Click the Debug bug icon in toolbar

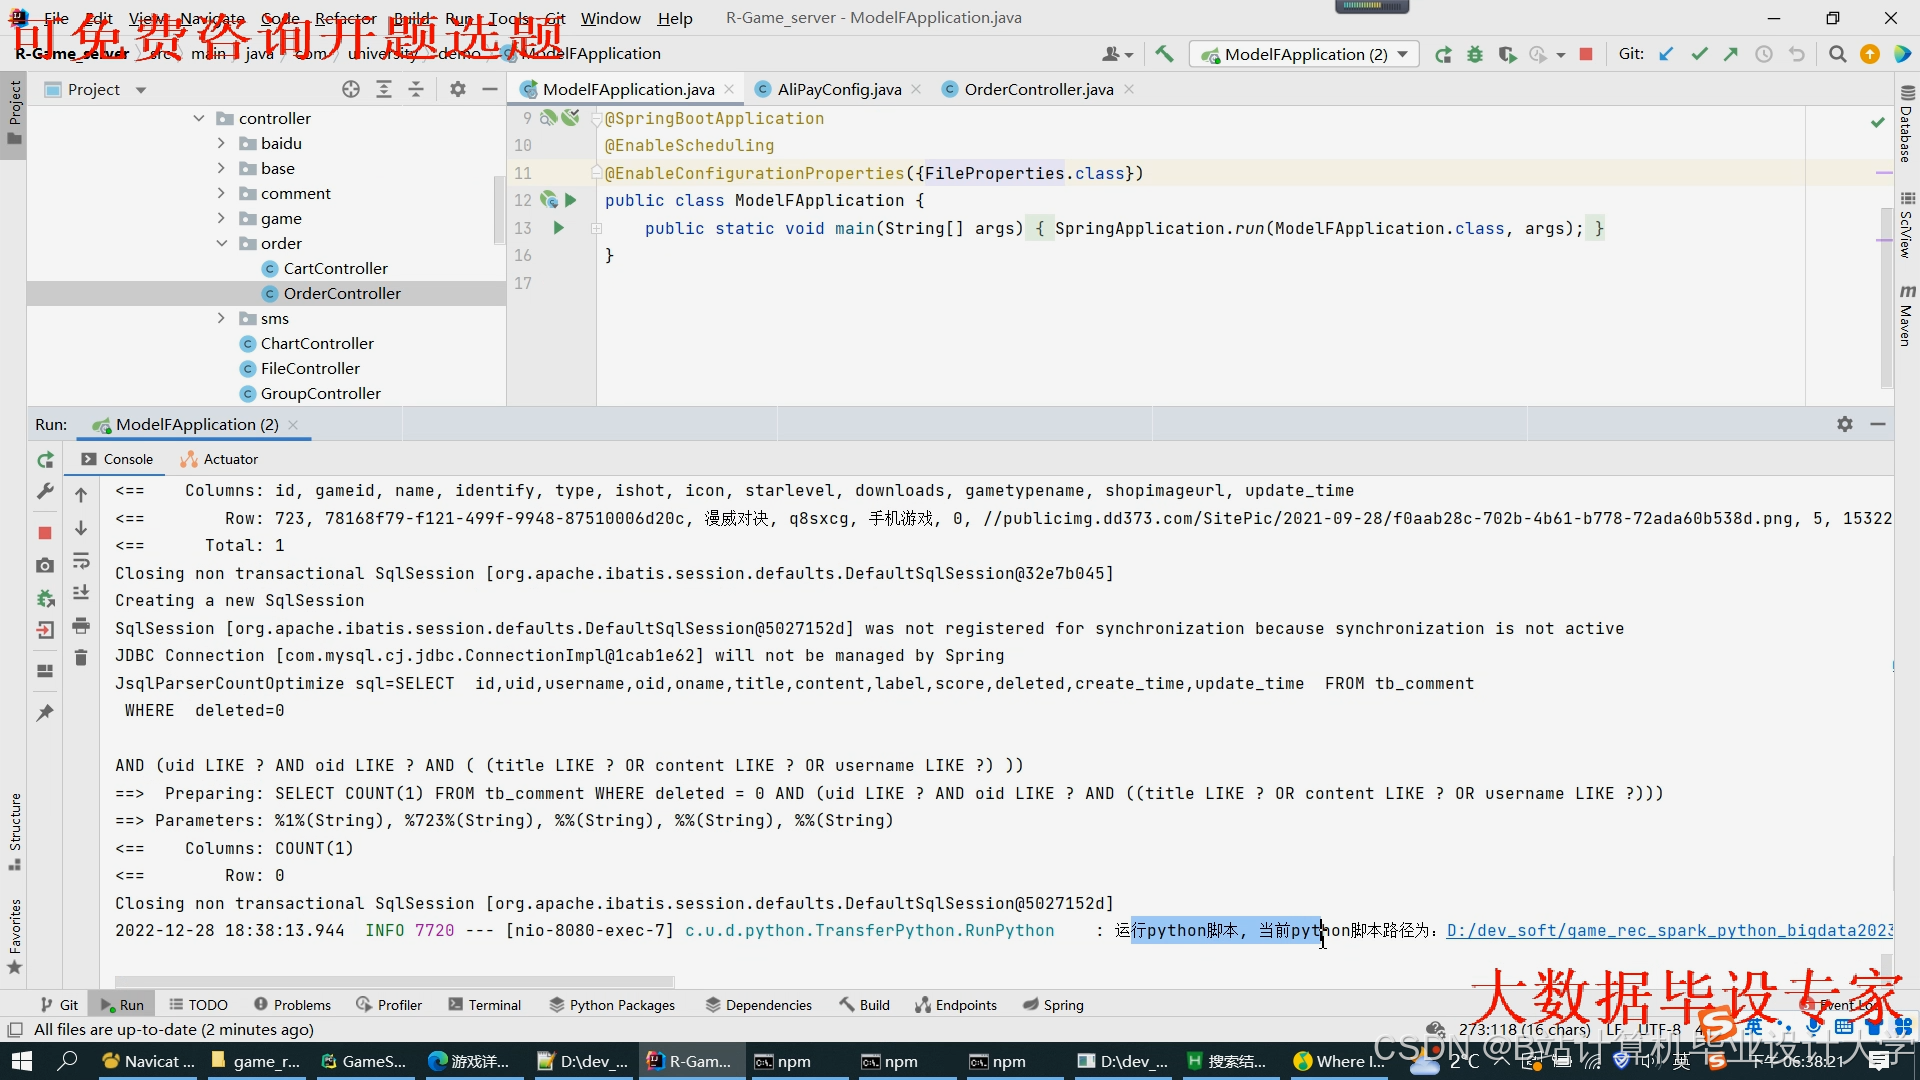pyautogui.click(x=1475, y=54)
